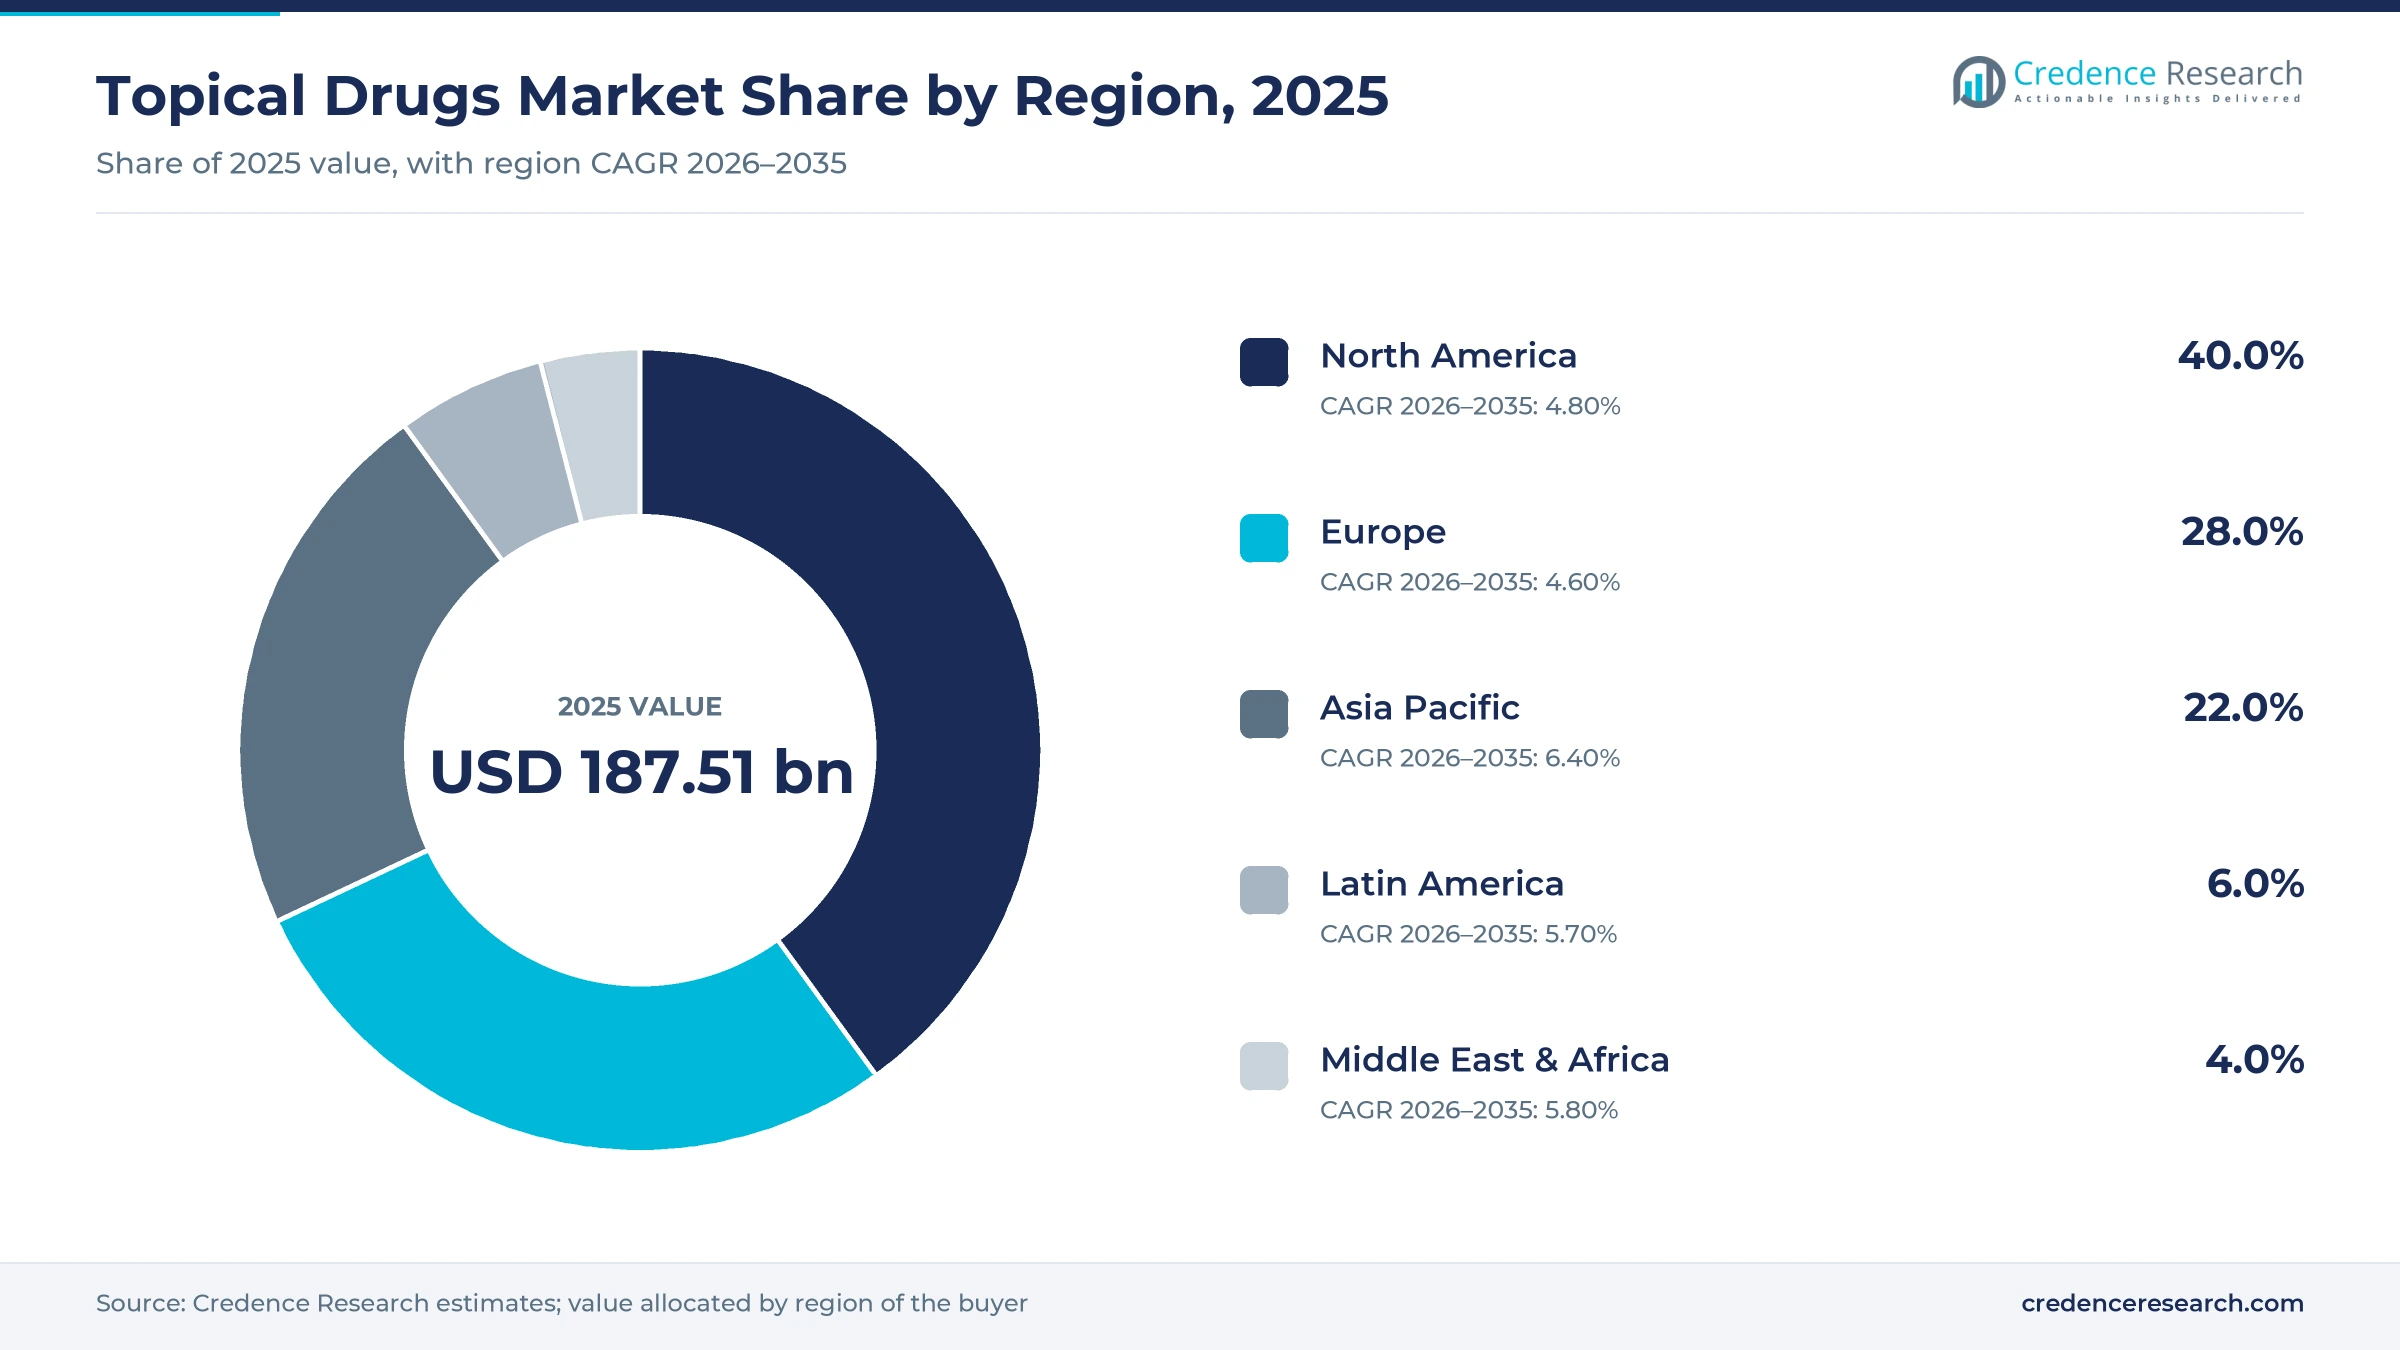Click the 'Latin America' legend label

click(1442, 884)
